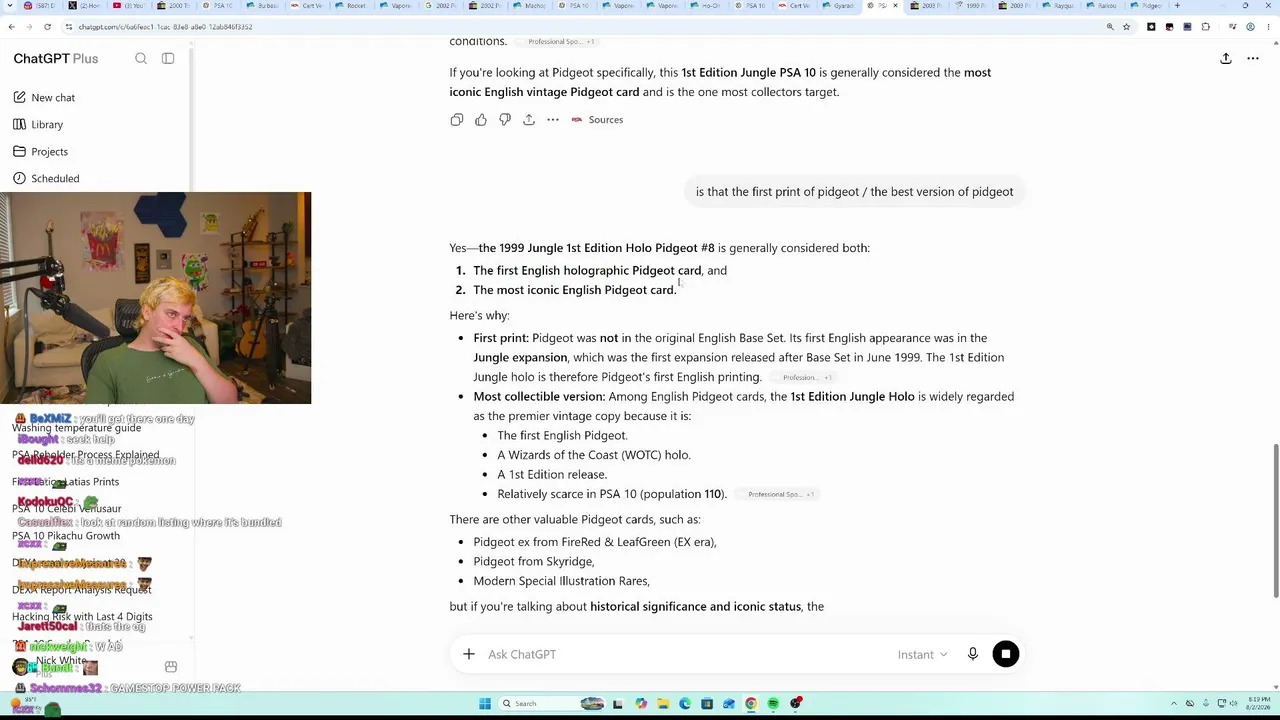Open File Explorer from the taskbar
Screen dimensions: 1280x720
click(x=663, y=704)
